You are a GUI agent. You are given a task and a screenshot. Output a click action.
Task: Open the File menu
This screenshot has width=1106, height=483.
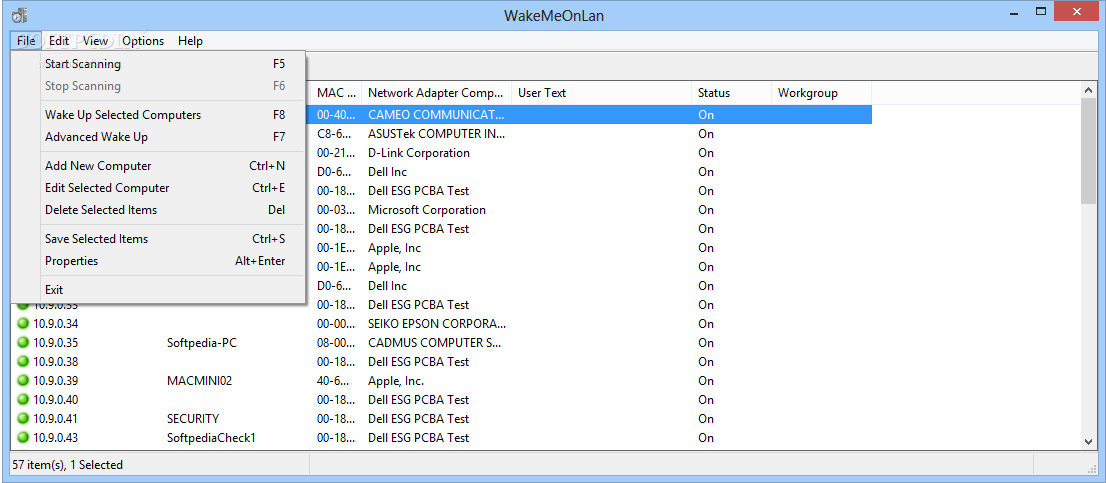26,41
